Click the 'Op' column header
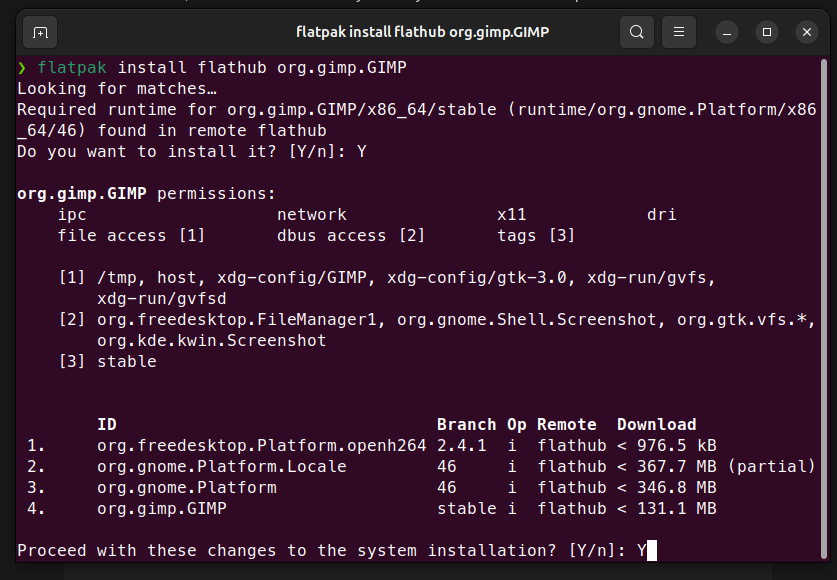This screenshot has width=837, height=580. (517, 425)
